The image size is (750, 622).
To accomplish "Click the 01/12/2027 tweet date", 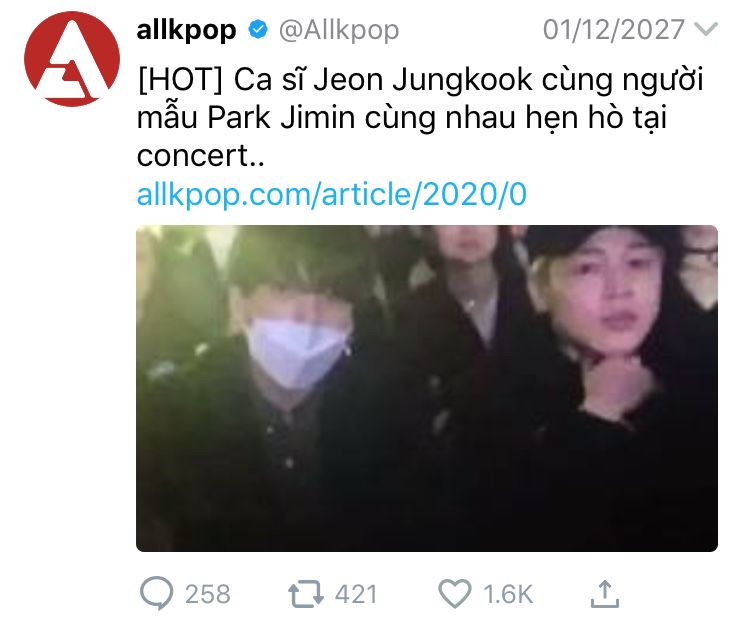I will [614, 30].
